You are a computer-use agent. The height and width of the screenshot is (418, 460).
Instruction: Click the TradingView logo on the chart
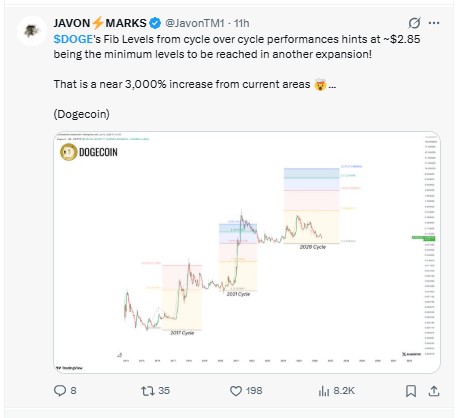(69, 368)
